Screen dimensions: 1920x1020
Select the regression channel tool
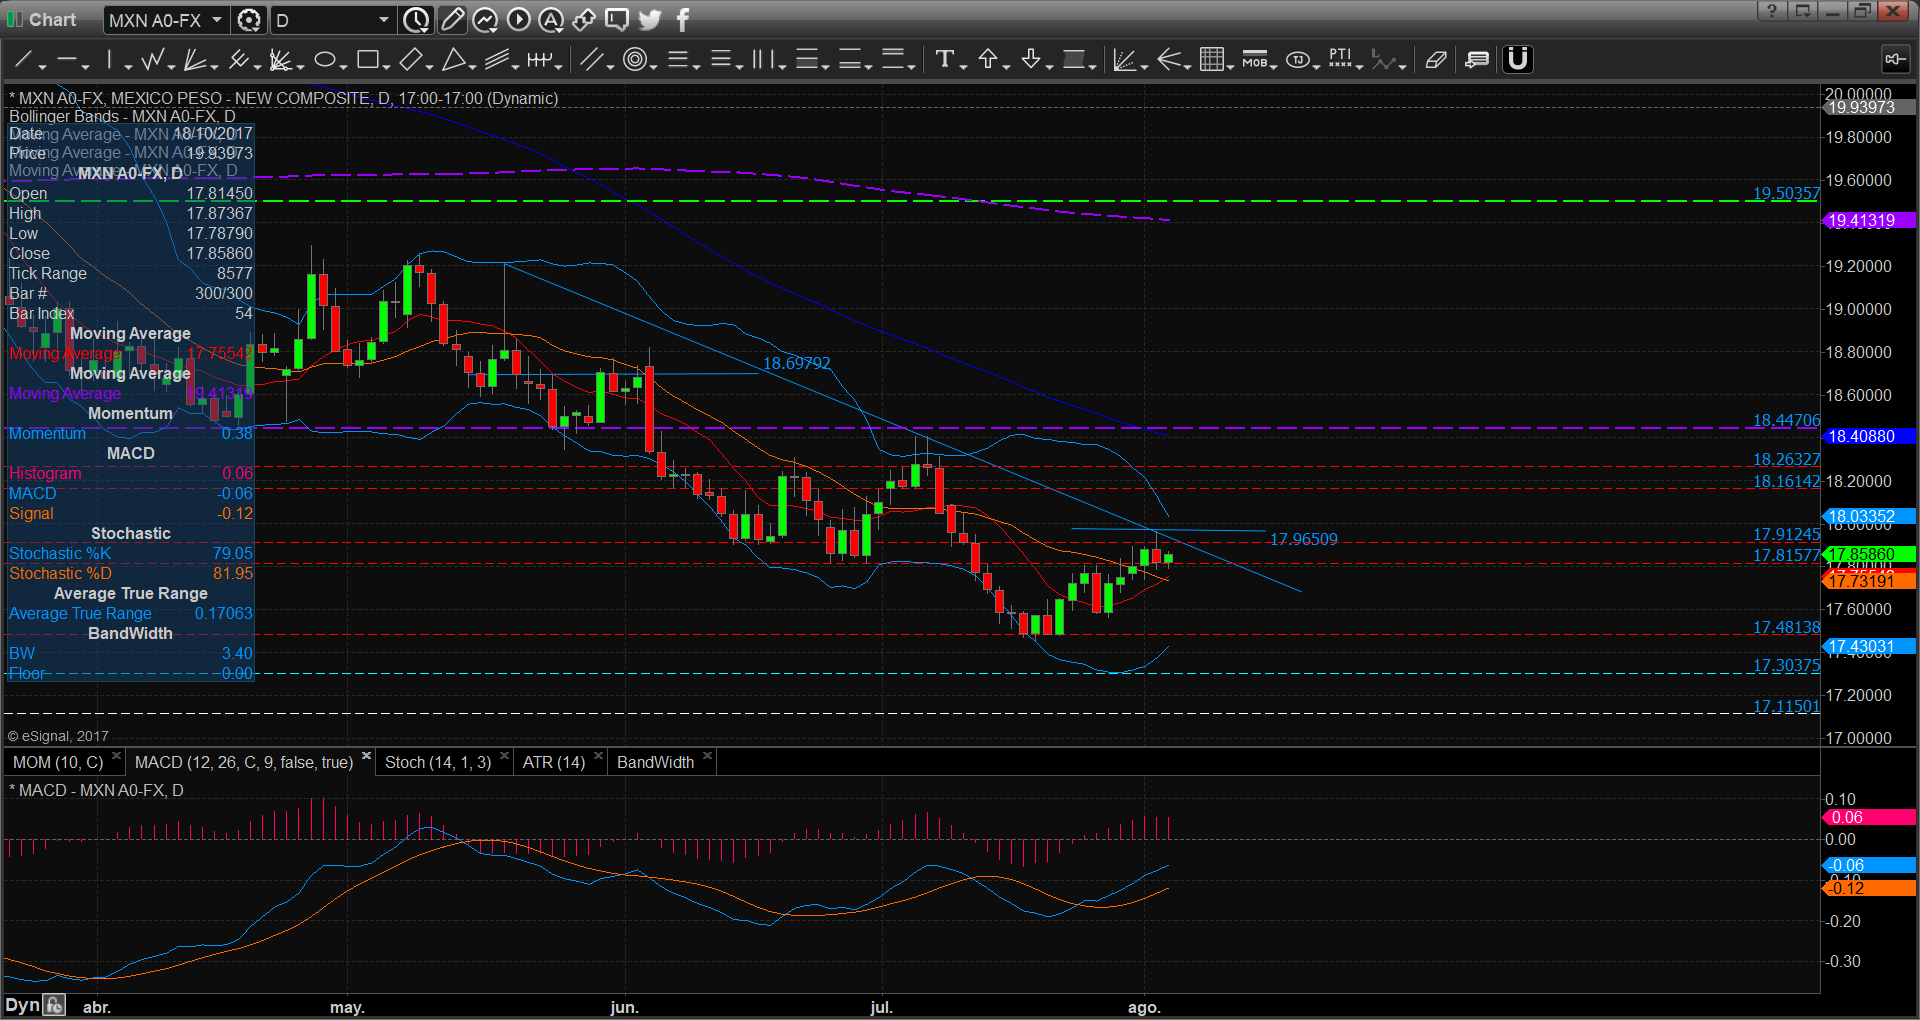(x=496, y=61)
